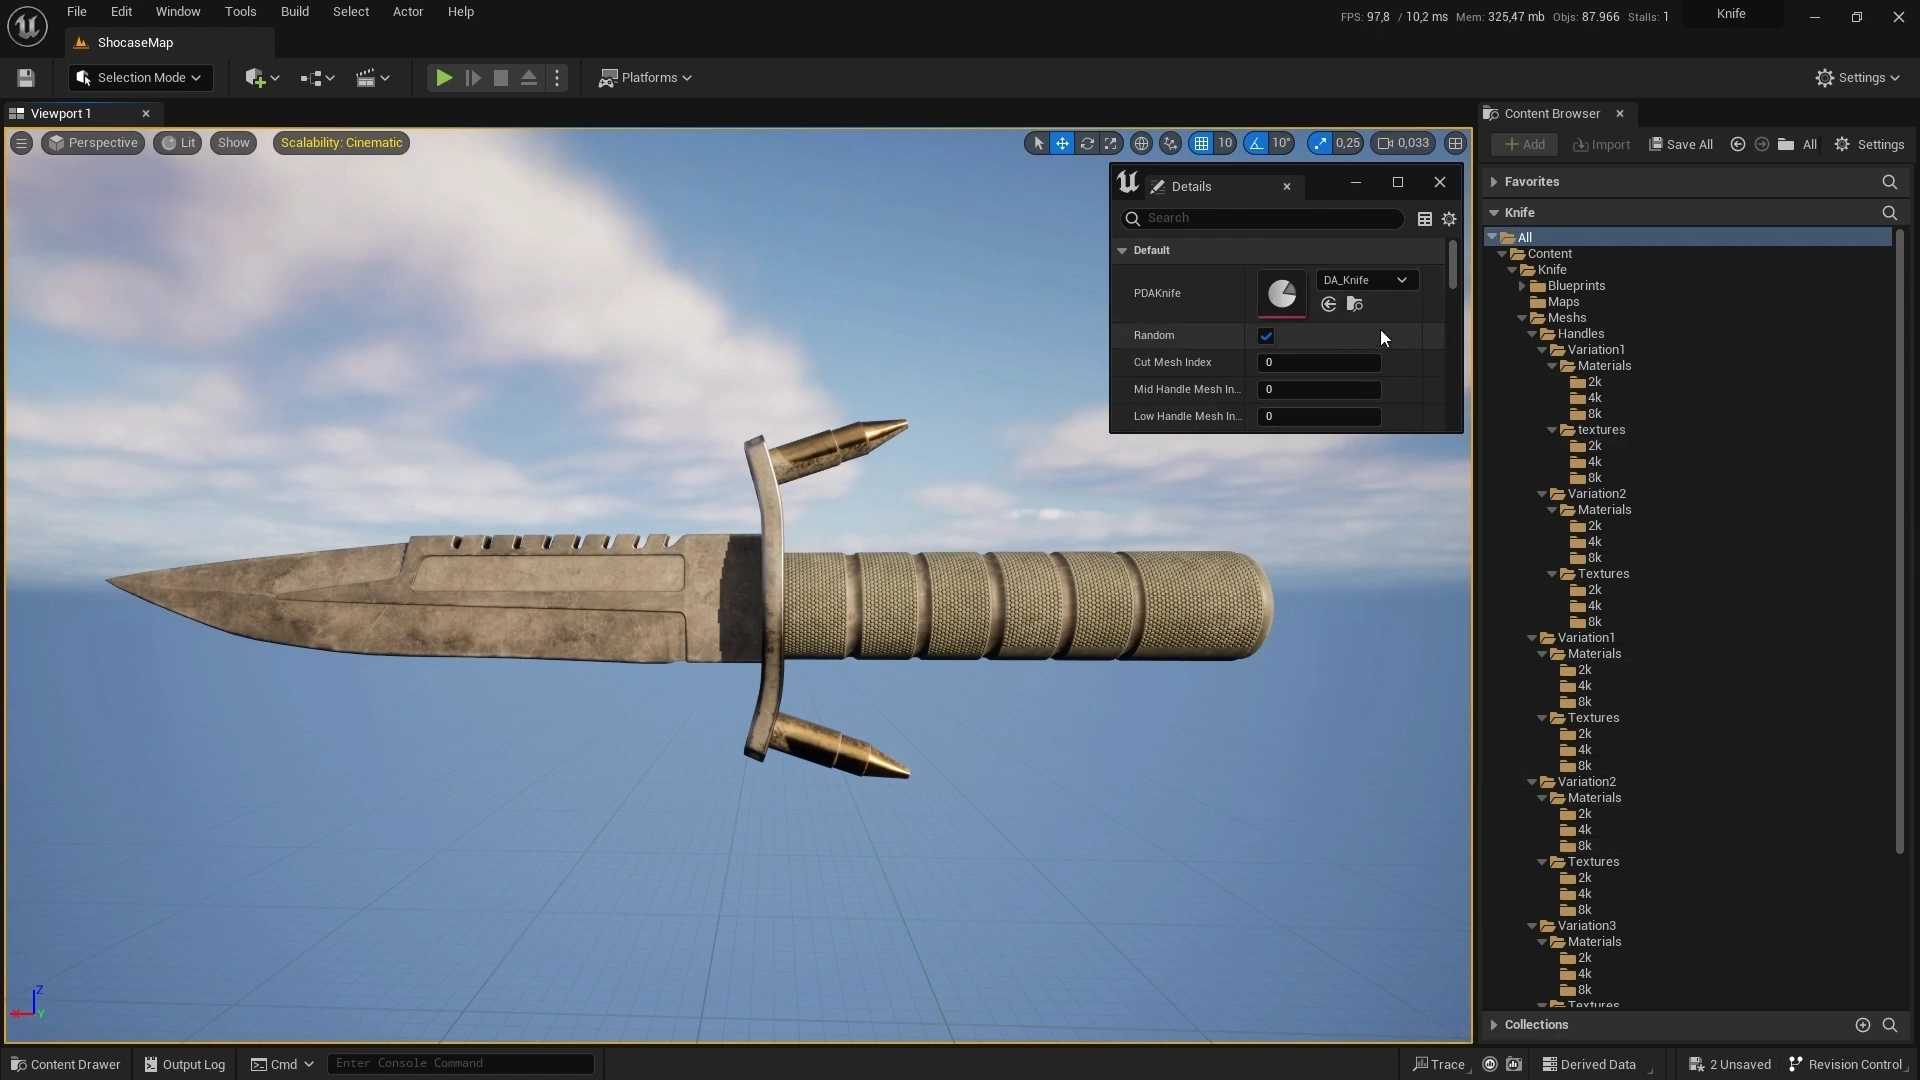Screen dimensions: 1920x1080
Task: Open the Selection Mode dropdown
Action: point(140,78)
